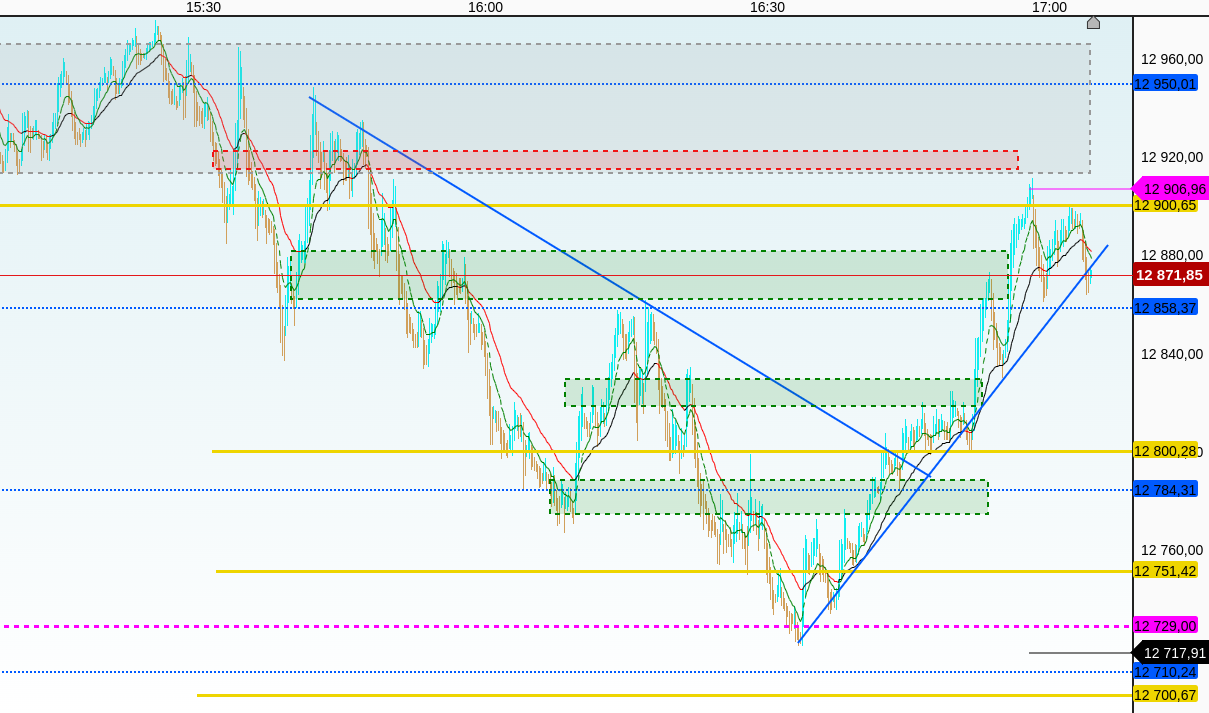Select the large gray dashed zone rectangle
Viewport: 1209px width, 713px height.
pos(545,108)
